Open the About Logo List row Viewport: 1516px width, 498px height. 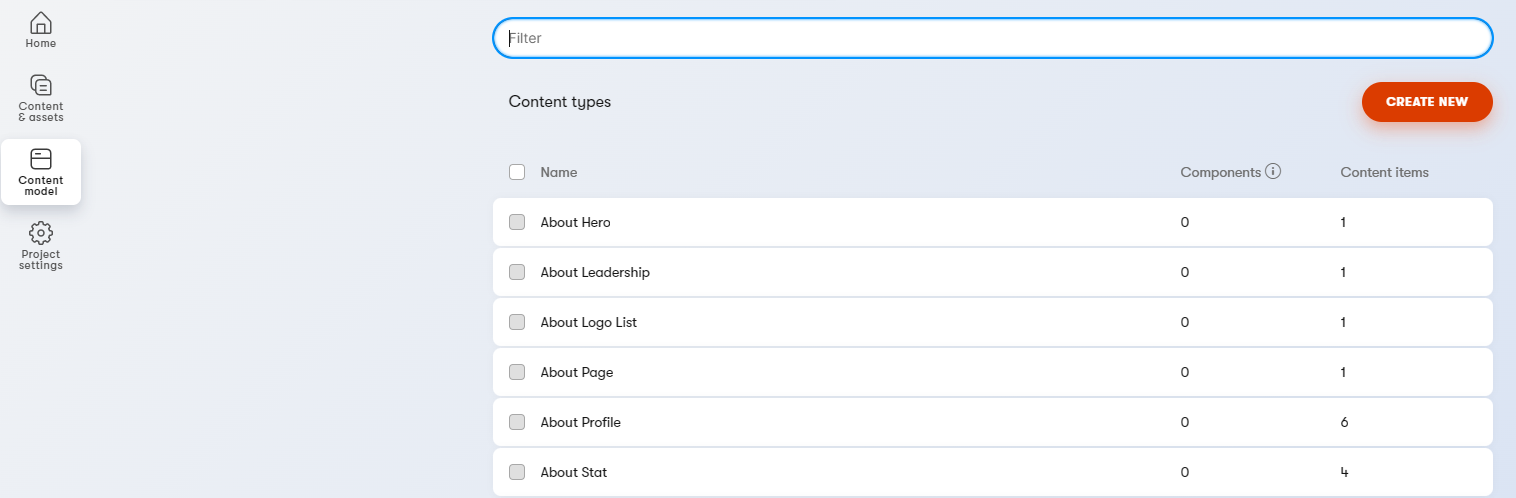pos(993,322)
